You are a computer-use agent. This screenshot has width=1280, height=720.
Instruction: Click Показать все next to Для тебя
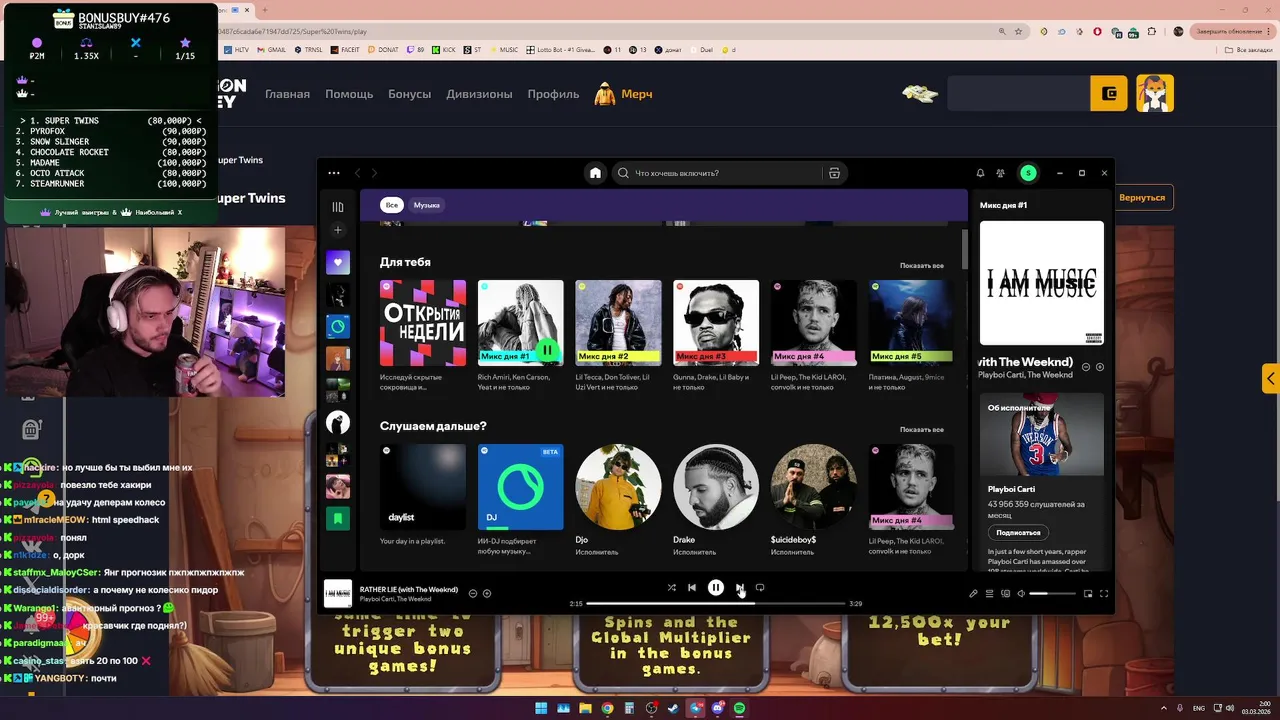pyautogui.click(x=921, y=266)
